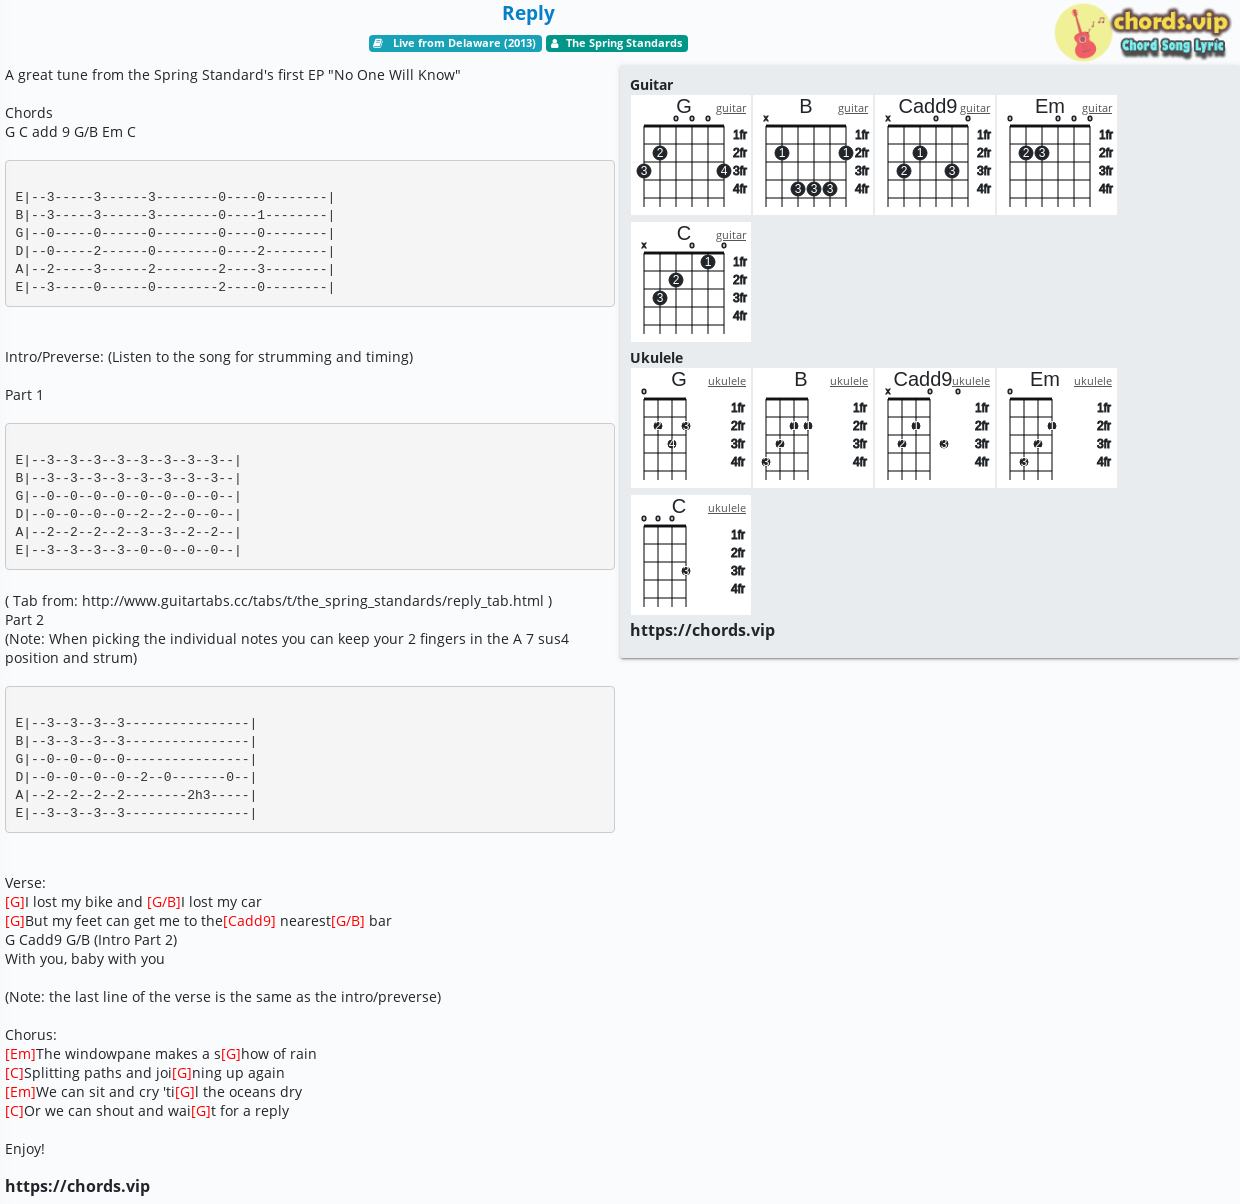Click the guitar link above Cadd9 diagram

point(975,108)
